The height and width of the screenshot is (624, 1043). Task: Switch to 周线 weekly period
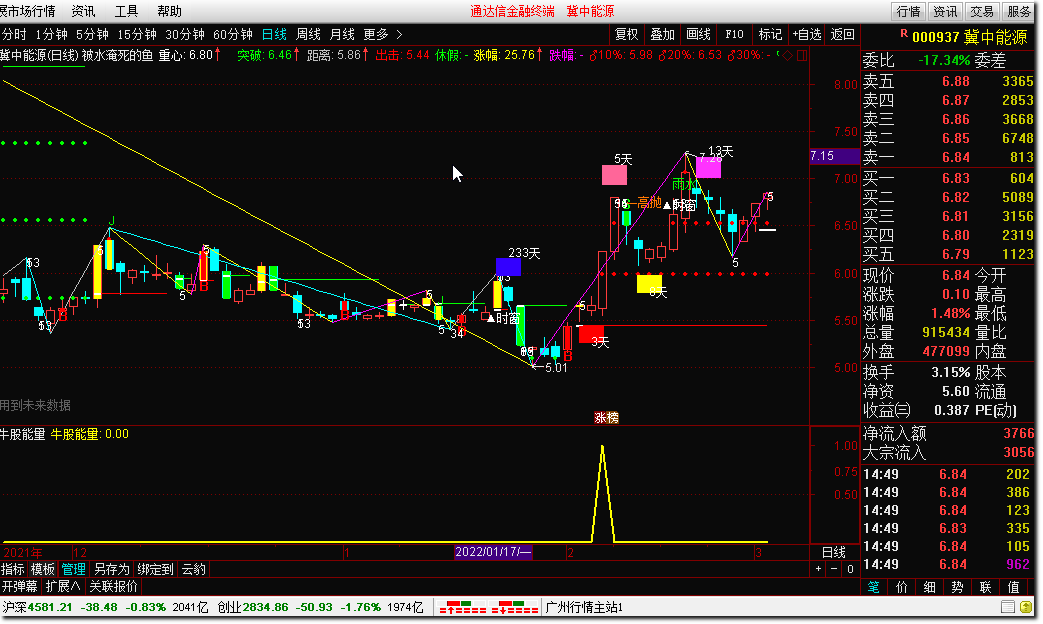pyautogui.click(x=308, y=34)
